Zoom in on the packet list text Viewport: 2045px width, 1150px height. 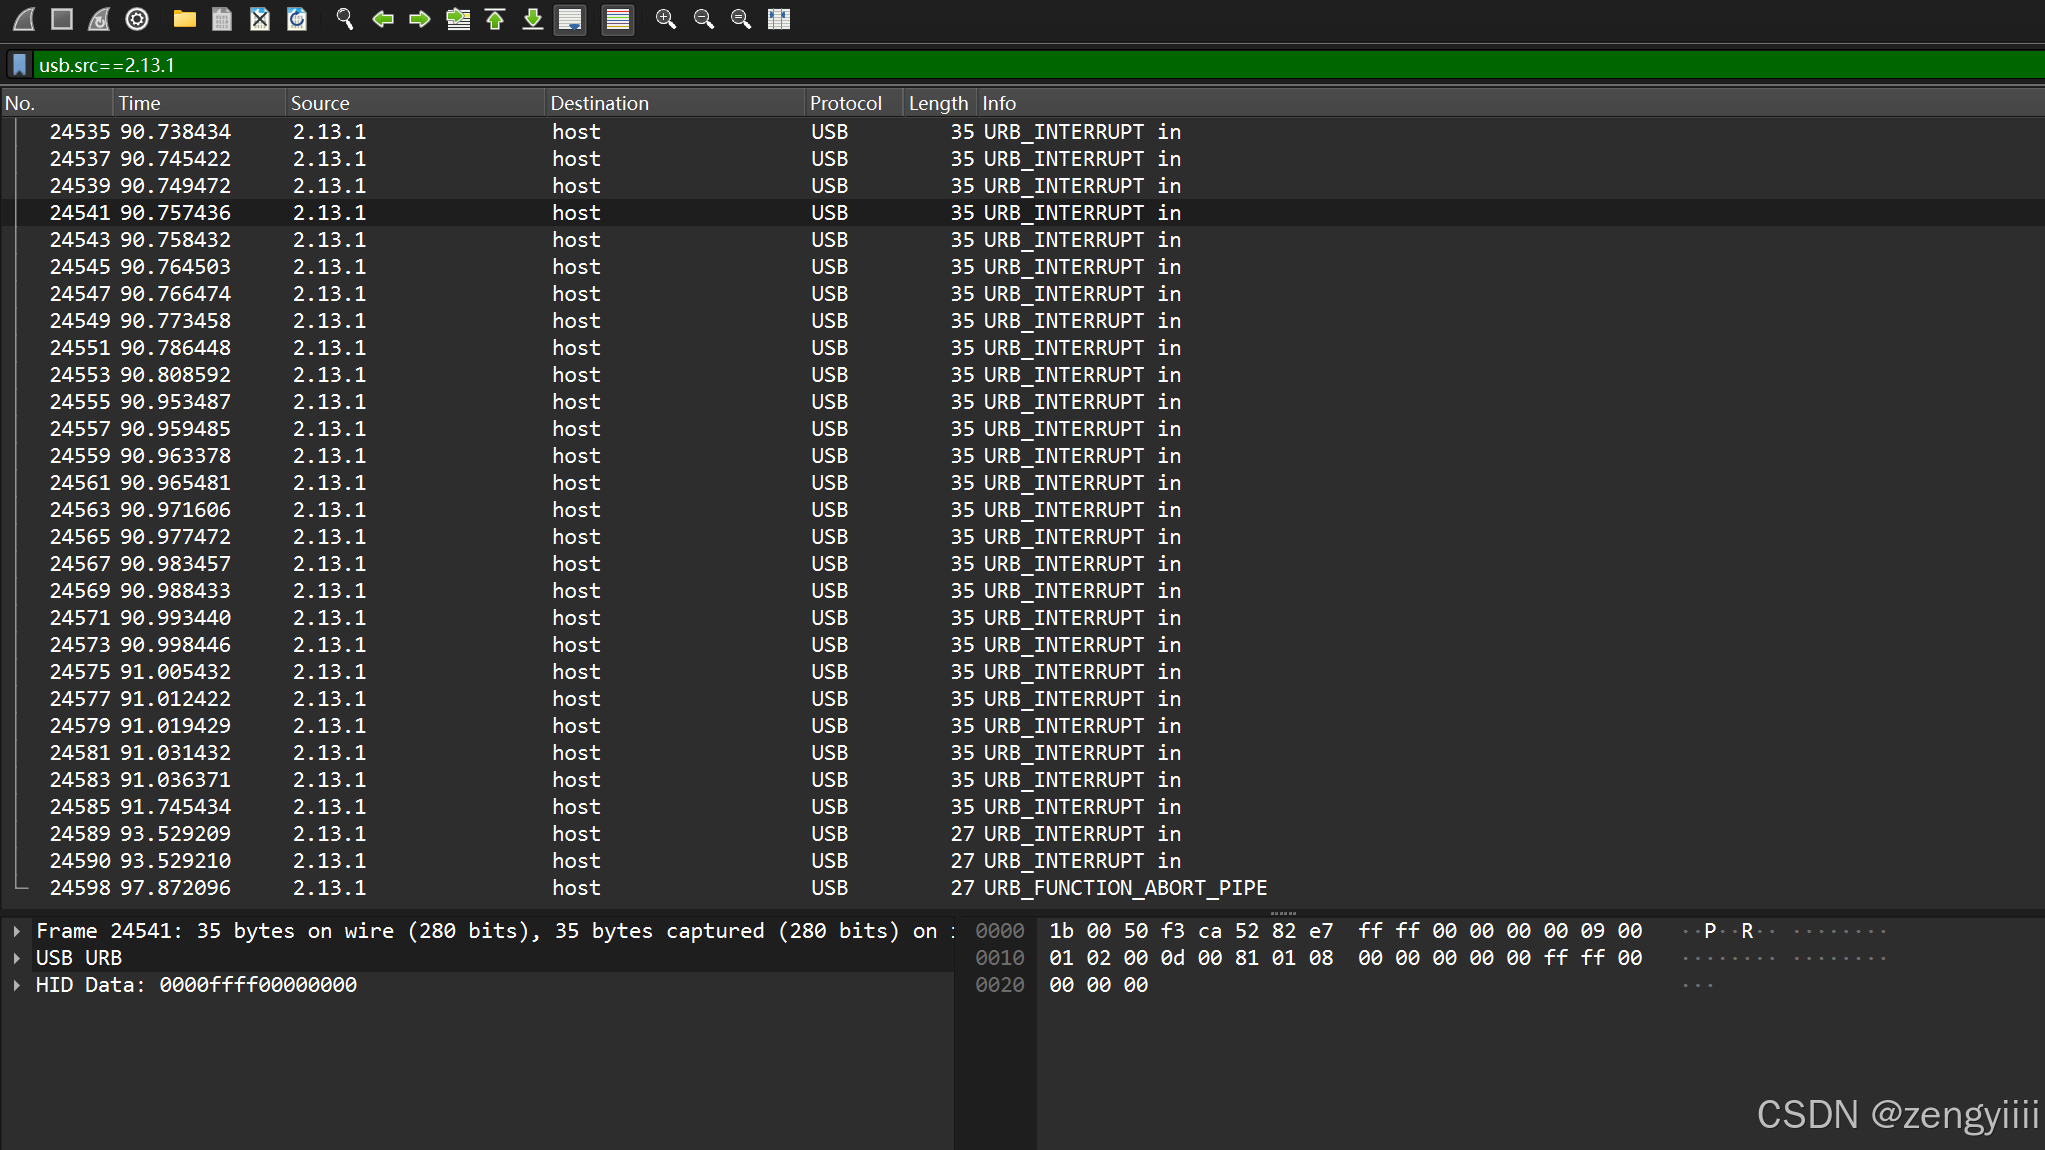coord(666,19)
